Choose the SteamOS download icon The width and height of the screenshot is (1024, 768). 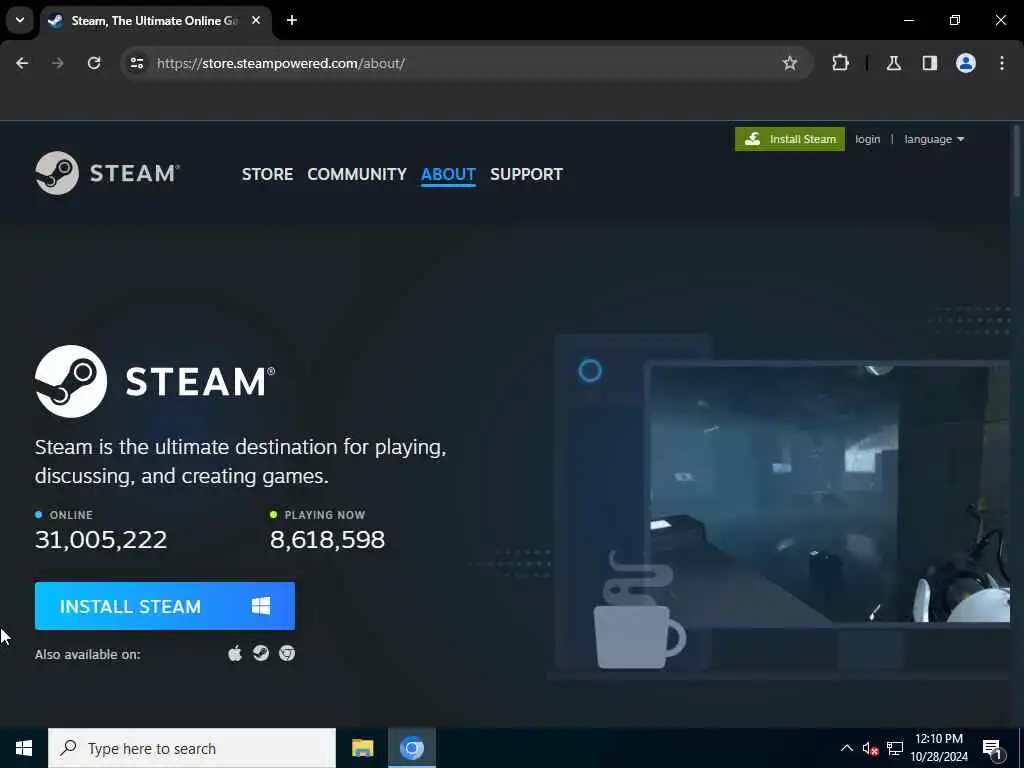coord(261,653)
